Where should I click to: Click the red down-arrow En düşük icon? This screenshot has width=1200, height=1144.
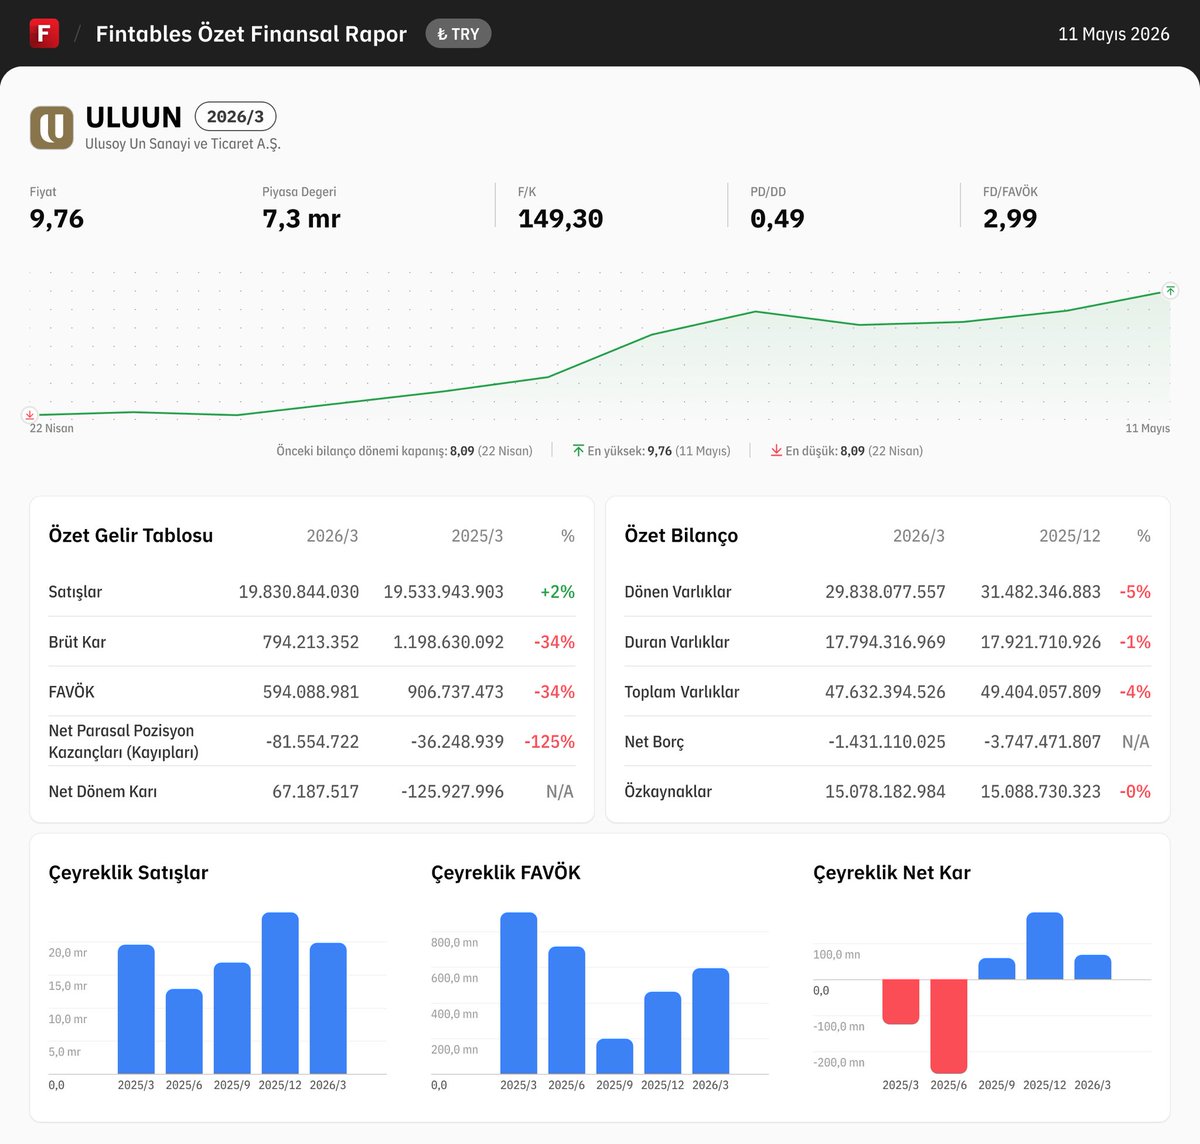coord(776,451)
